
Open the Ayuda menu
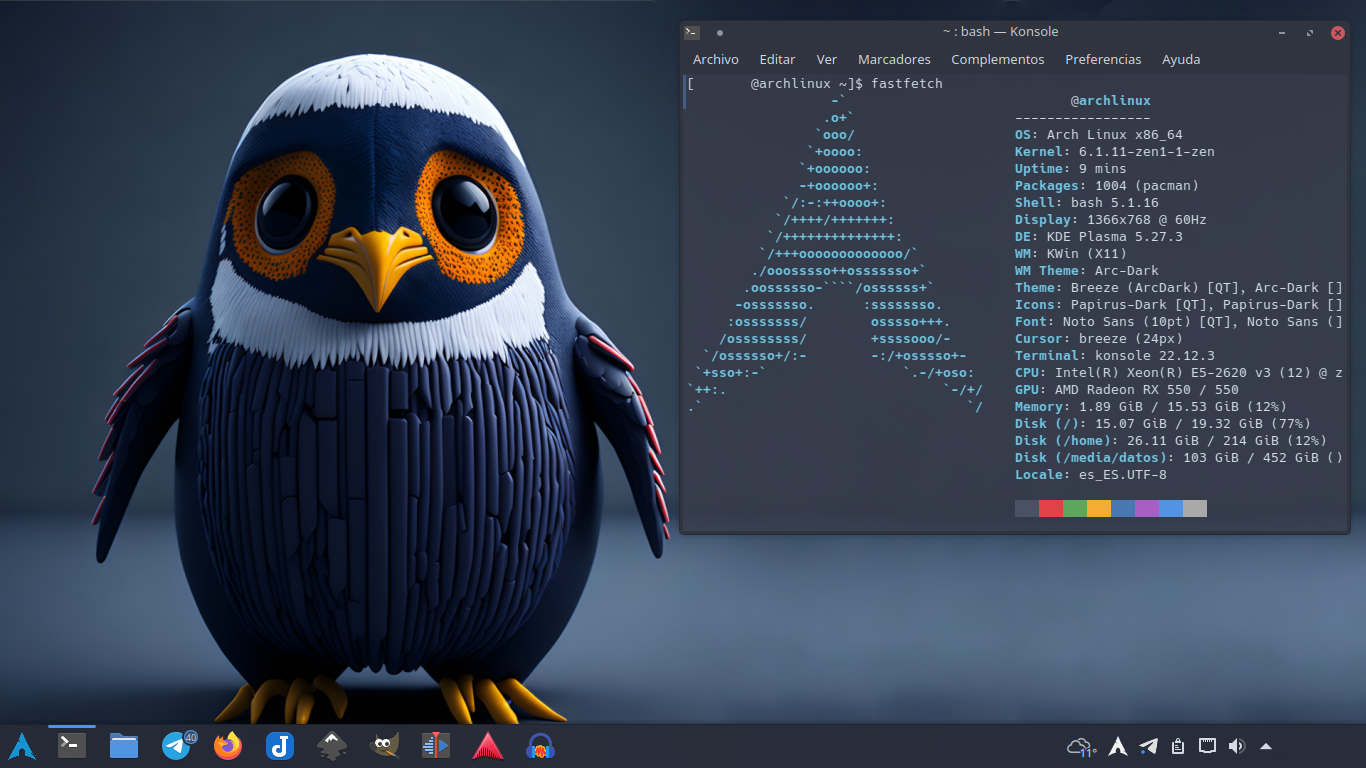click(x=1181, y=60)
